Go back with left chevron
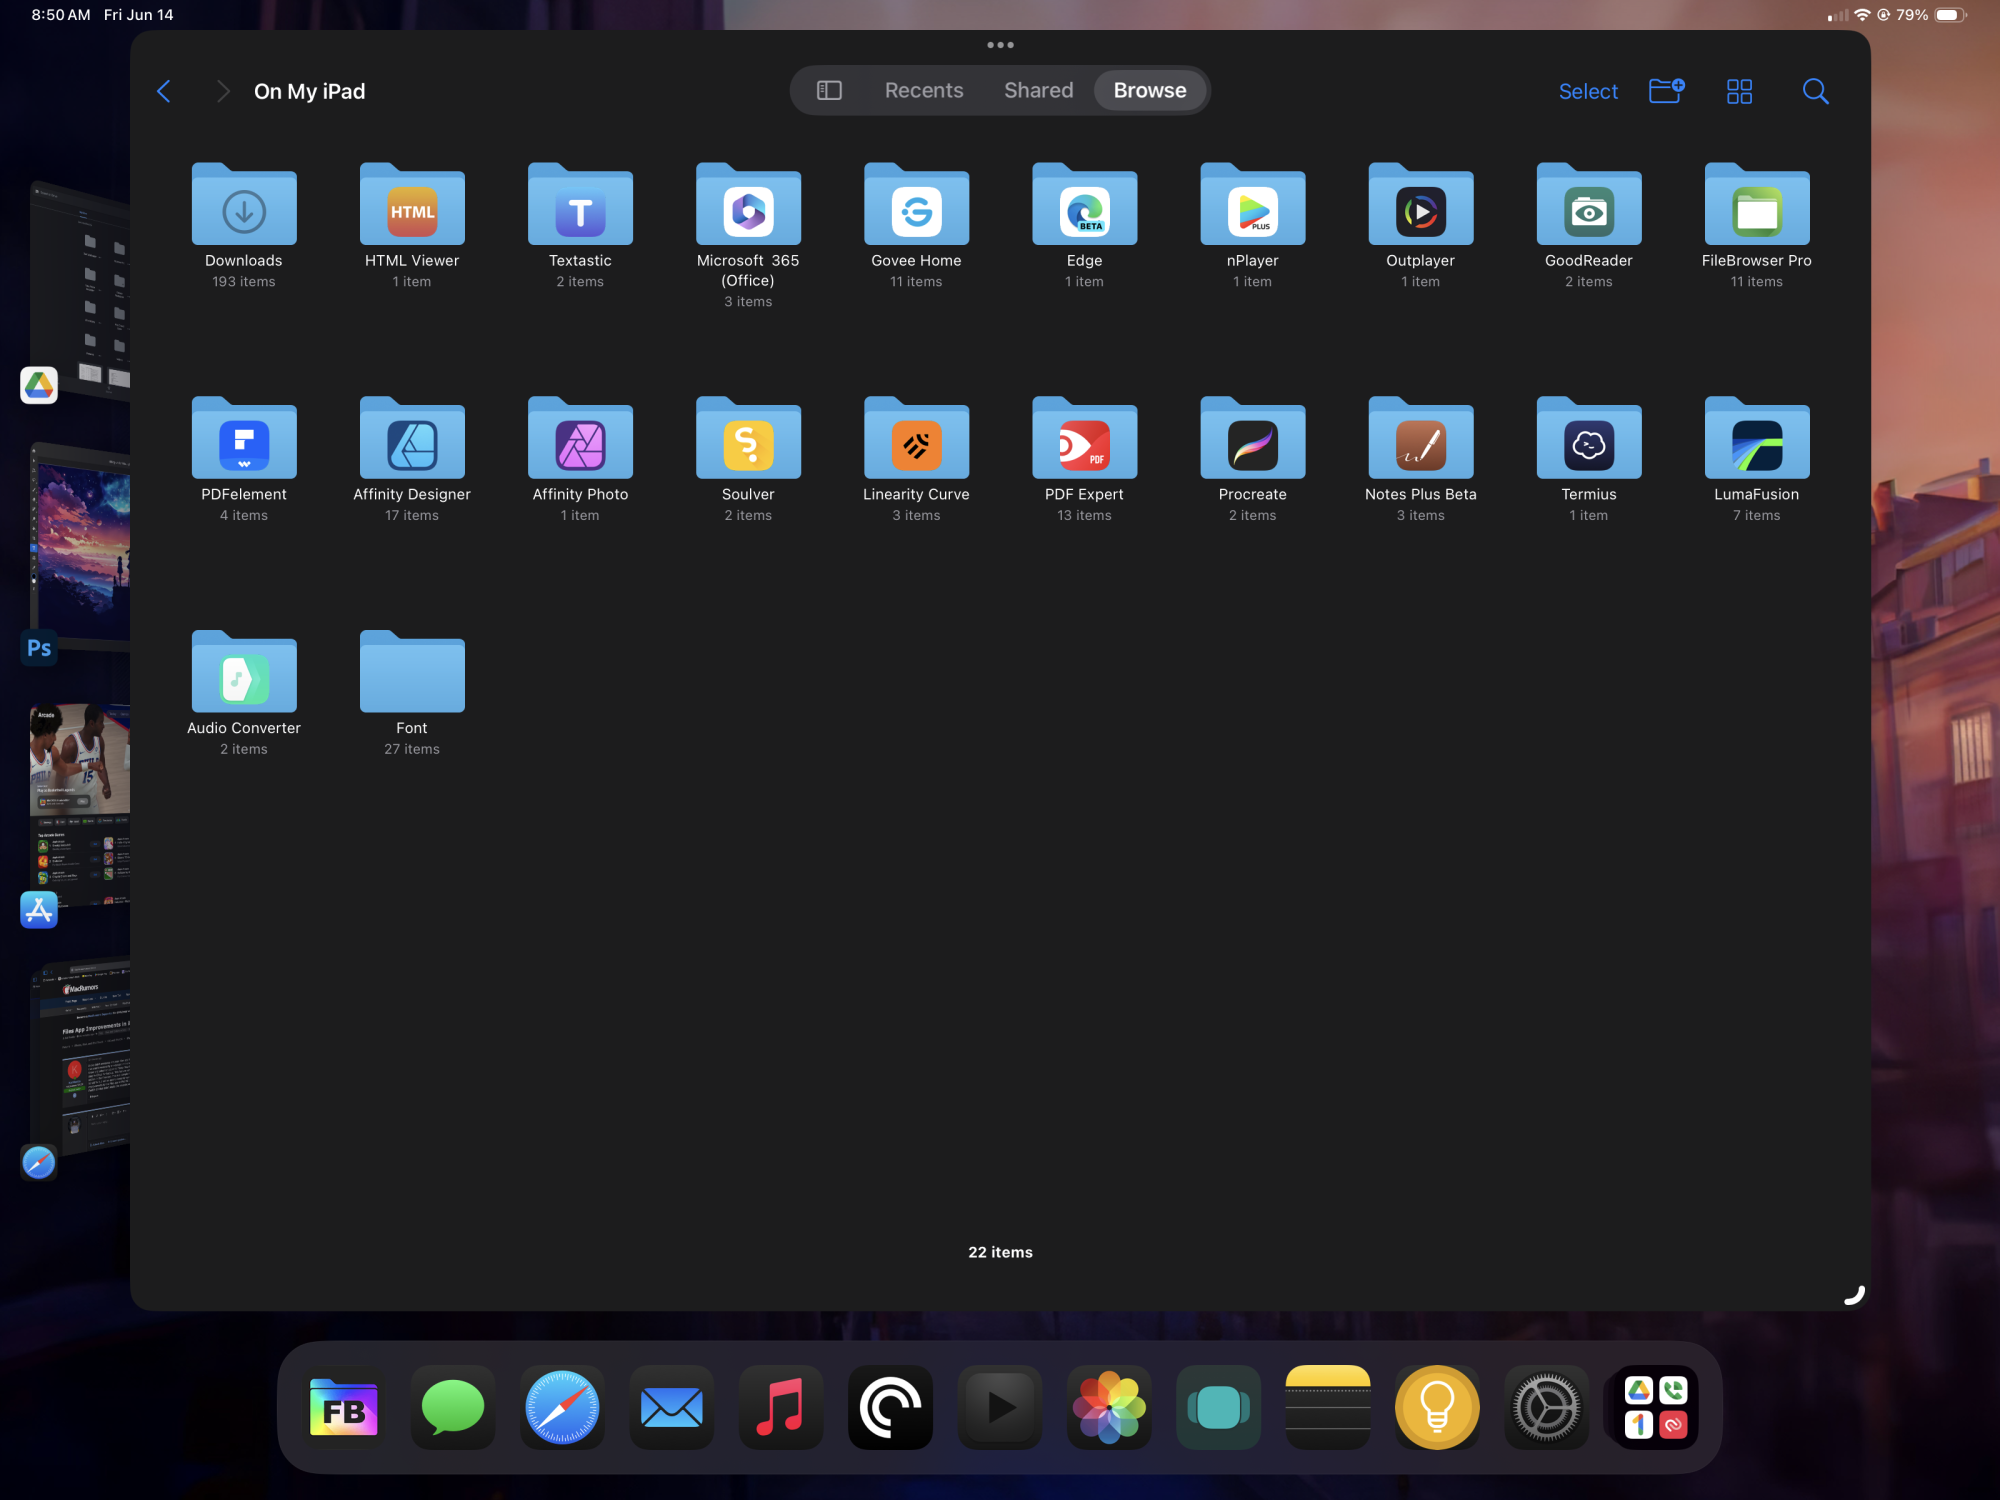 (165, 92)
